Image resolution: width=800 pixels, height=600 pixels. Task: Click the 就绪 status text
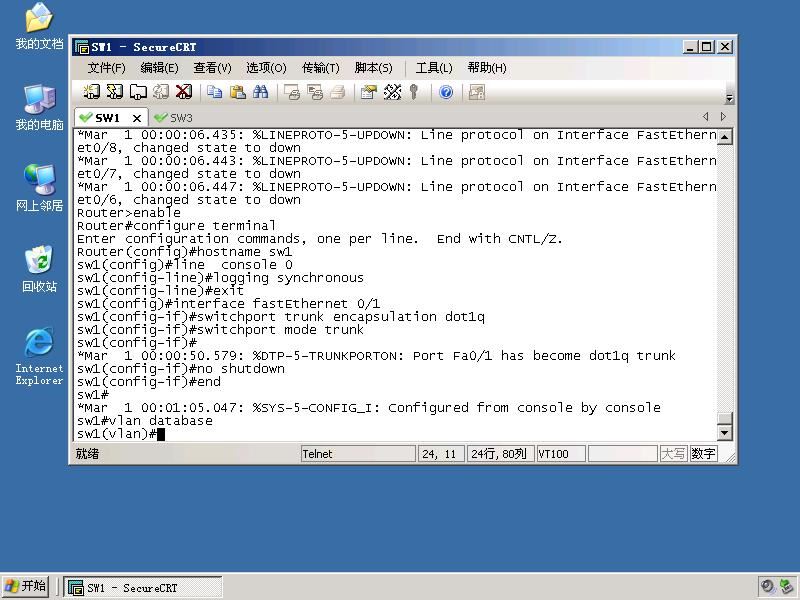(x=87, y=454)
